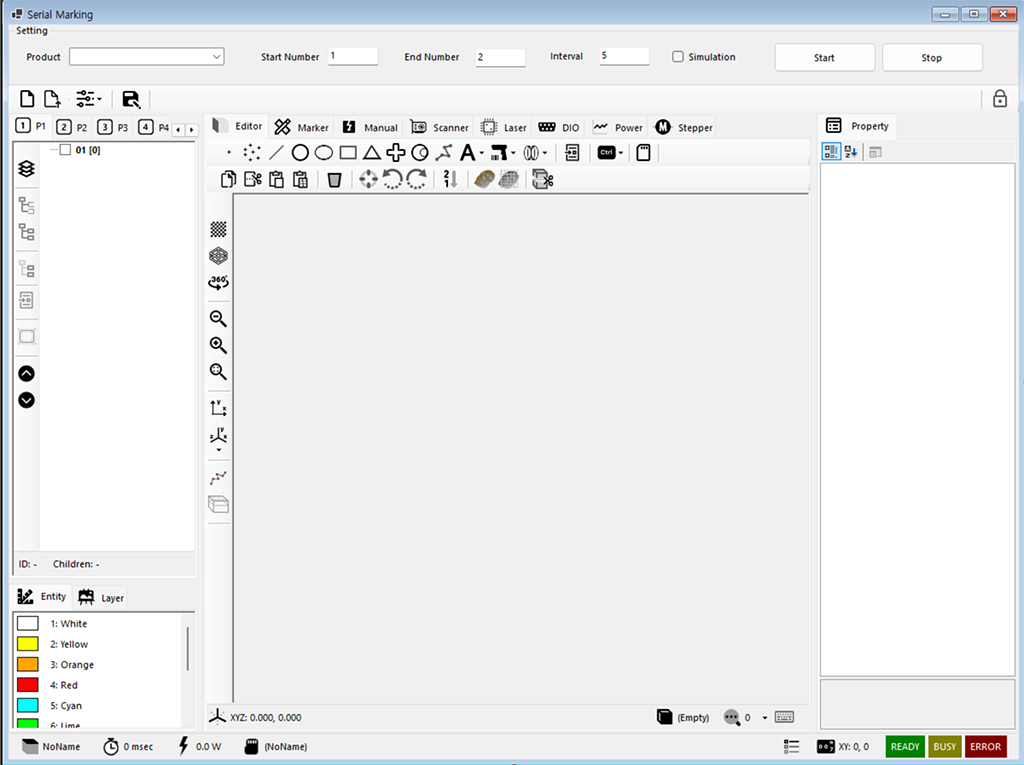Check the 01 [0] layer checkbox
Viewport: 1024px width, 765px height.
65,151
